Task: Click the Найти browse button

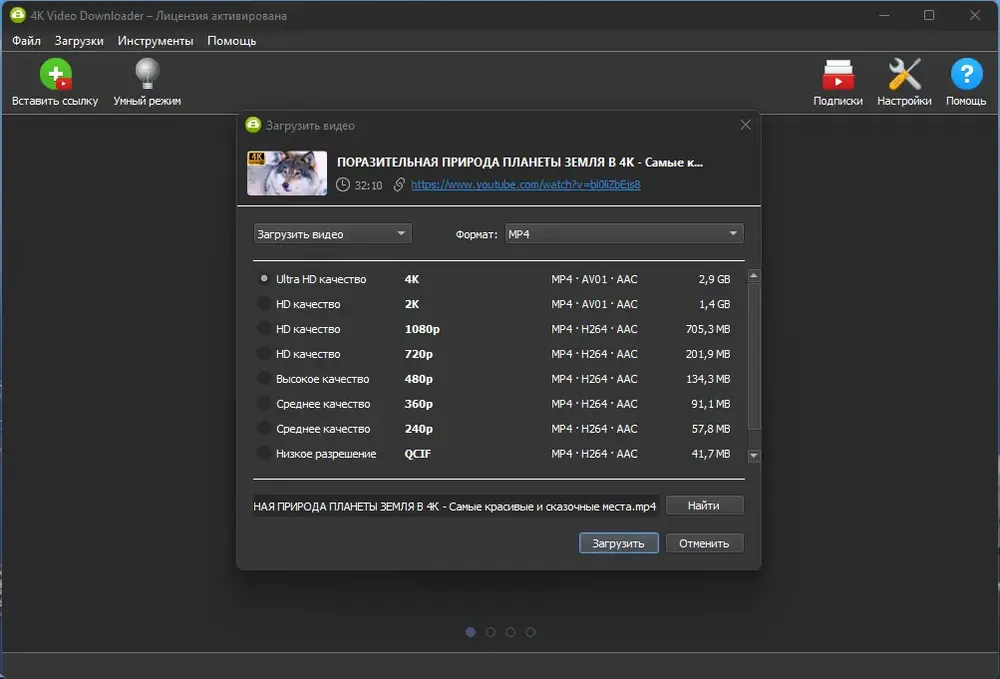Action: pos(704,506)
